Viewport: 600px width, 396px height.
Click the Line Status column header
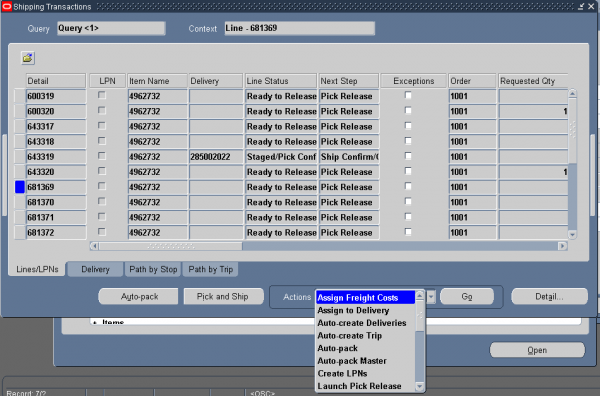click(x=281, y=81)
